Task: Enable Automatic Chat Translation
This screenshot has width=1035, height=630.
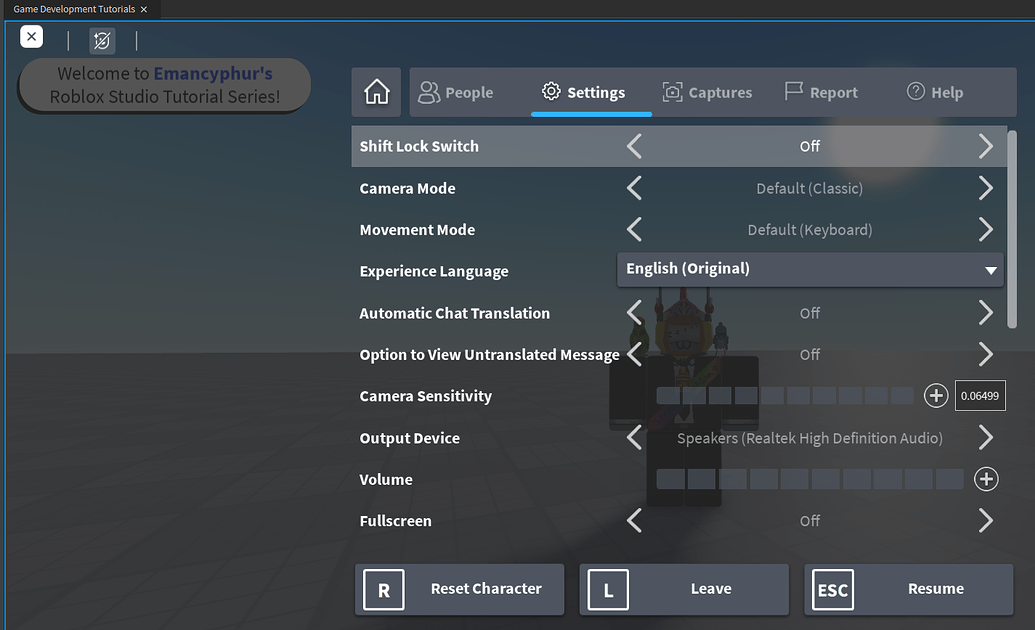Action: coord(986,313)
